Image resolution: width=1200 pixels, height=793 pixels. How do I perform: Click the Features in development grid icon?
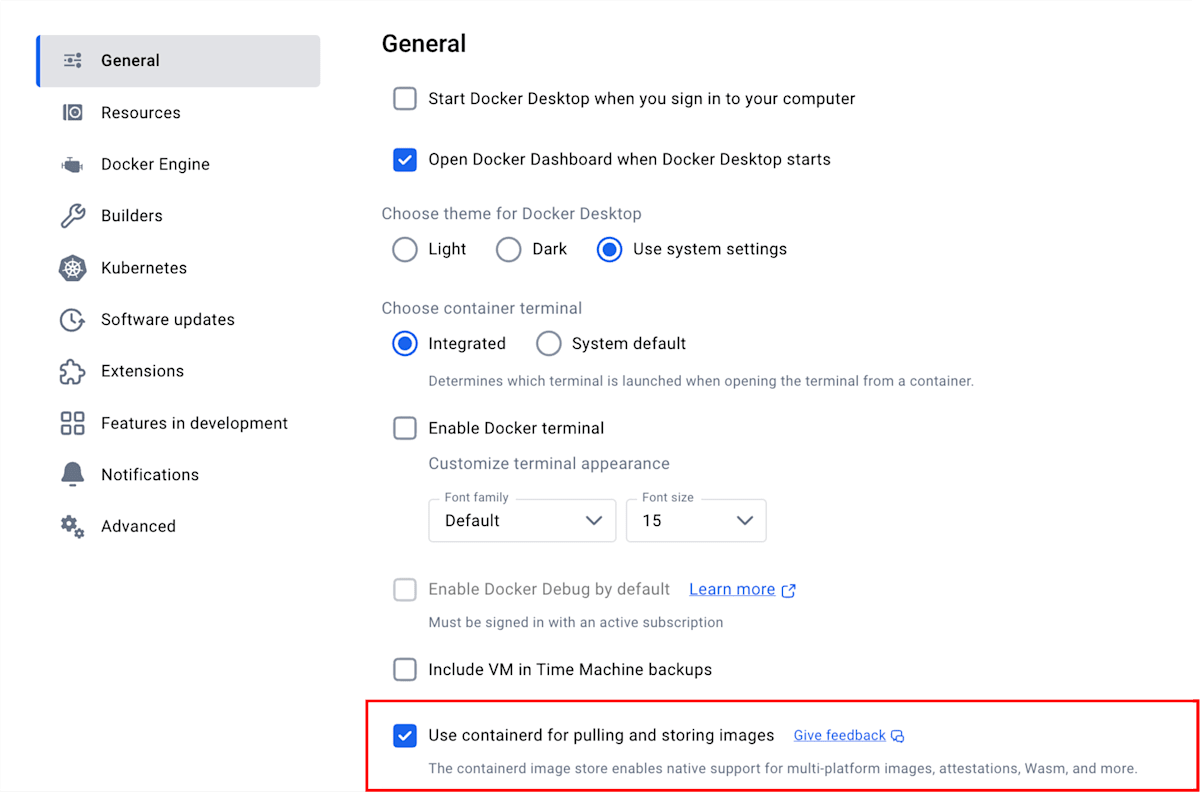(73, 423)
